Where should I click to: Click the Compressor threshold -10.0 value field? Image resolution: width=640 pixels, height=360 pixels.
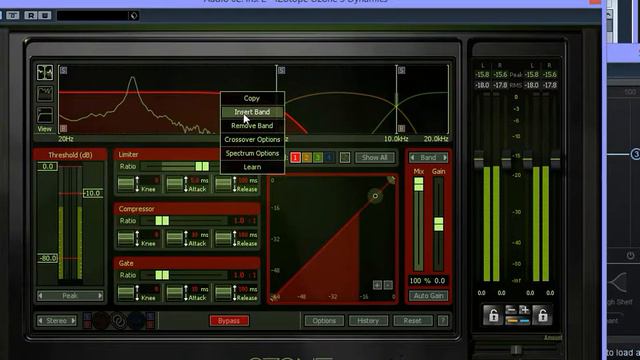(x=93, y=193)
